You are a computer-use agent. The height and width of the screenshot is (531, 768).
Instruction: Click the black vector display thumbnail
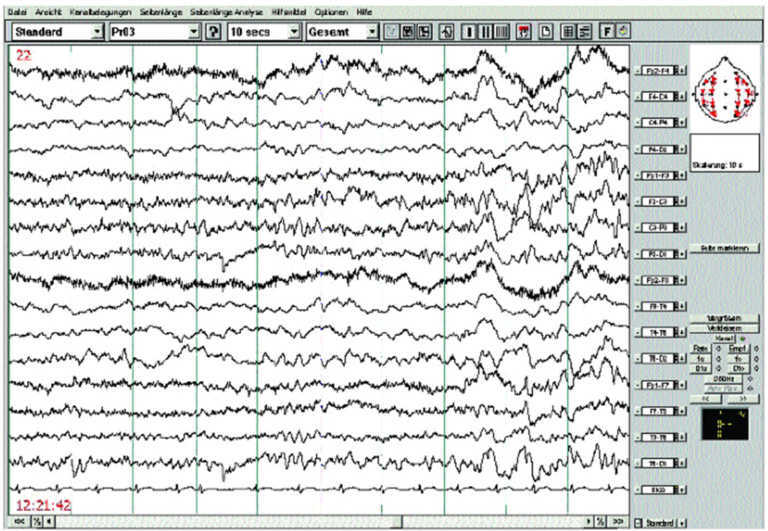point(724,423)
